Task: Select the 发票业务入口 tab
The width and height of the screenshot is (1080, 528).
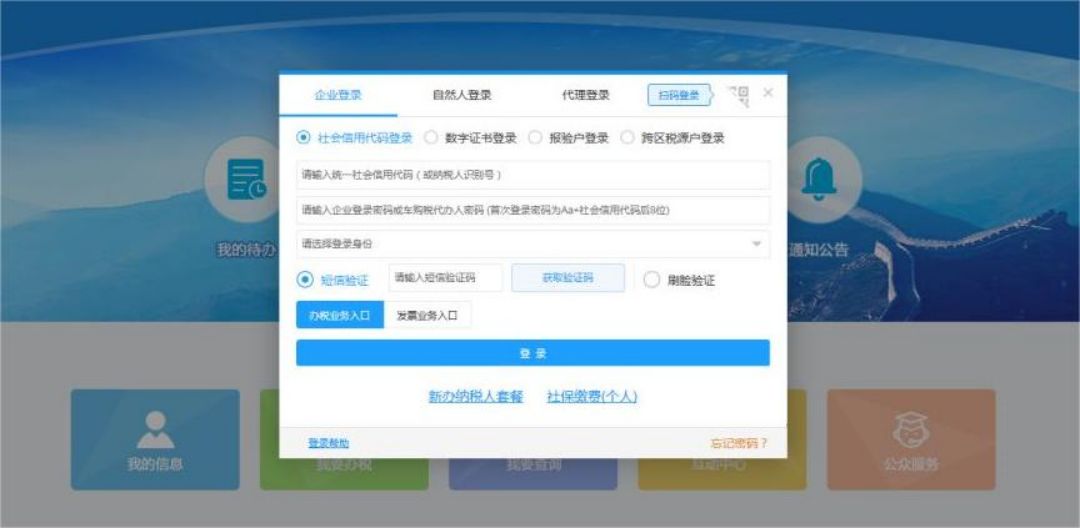Action: 427,315
